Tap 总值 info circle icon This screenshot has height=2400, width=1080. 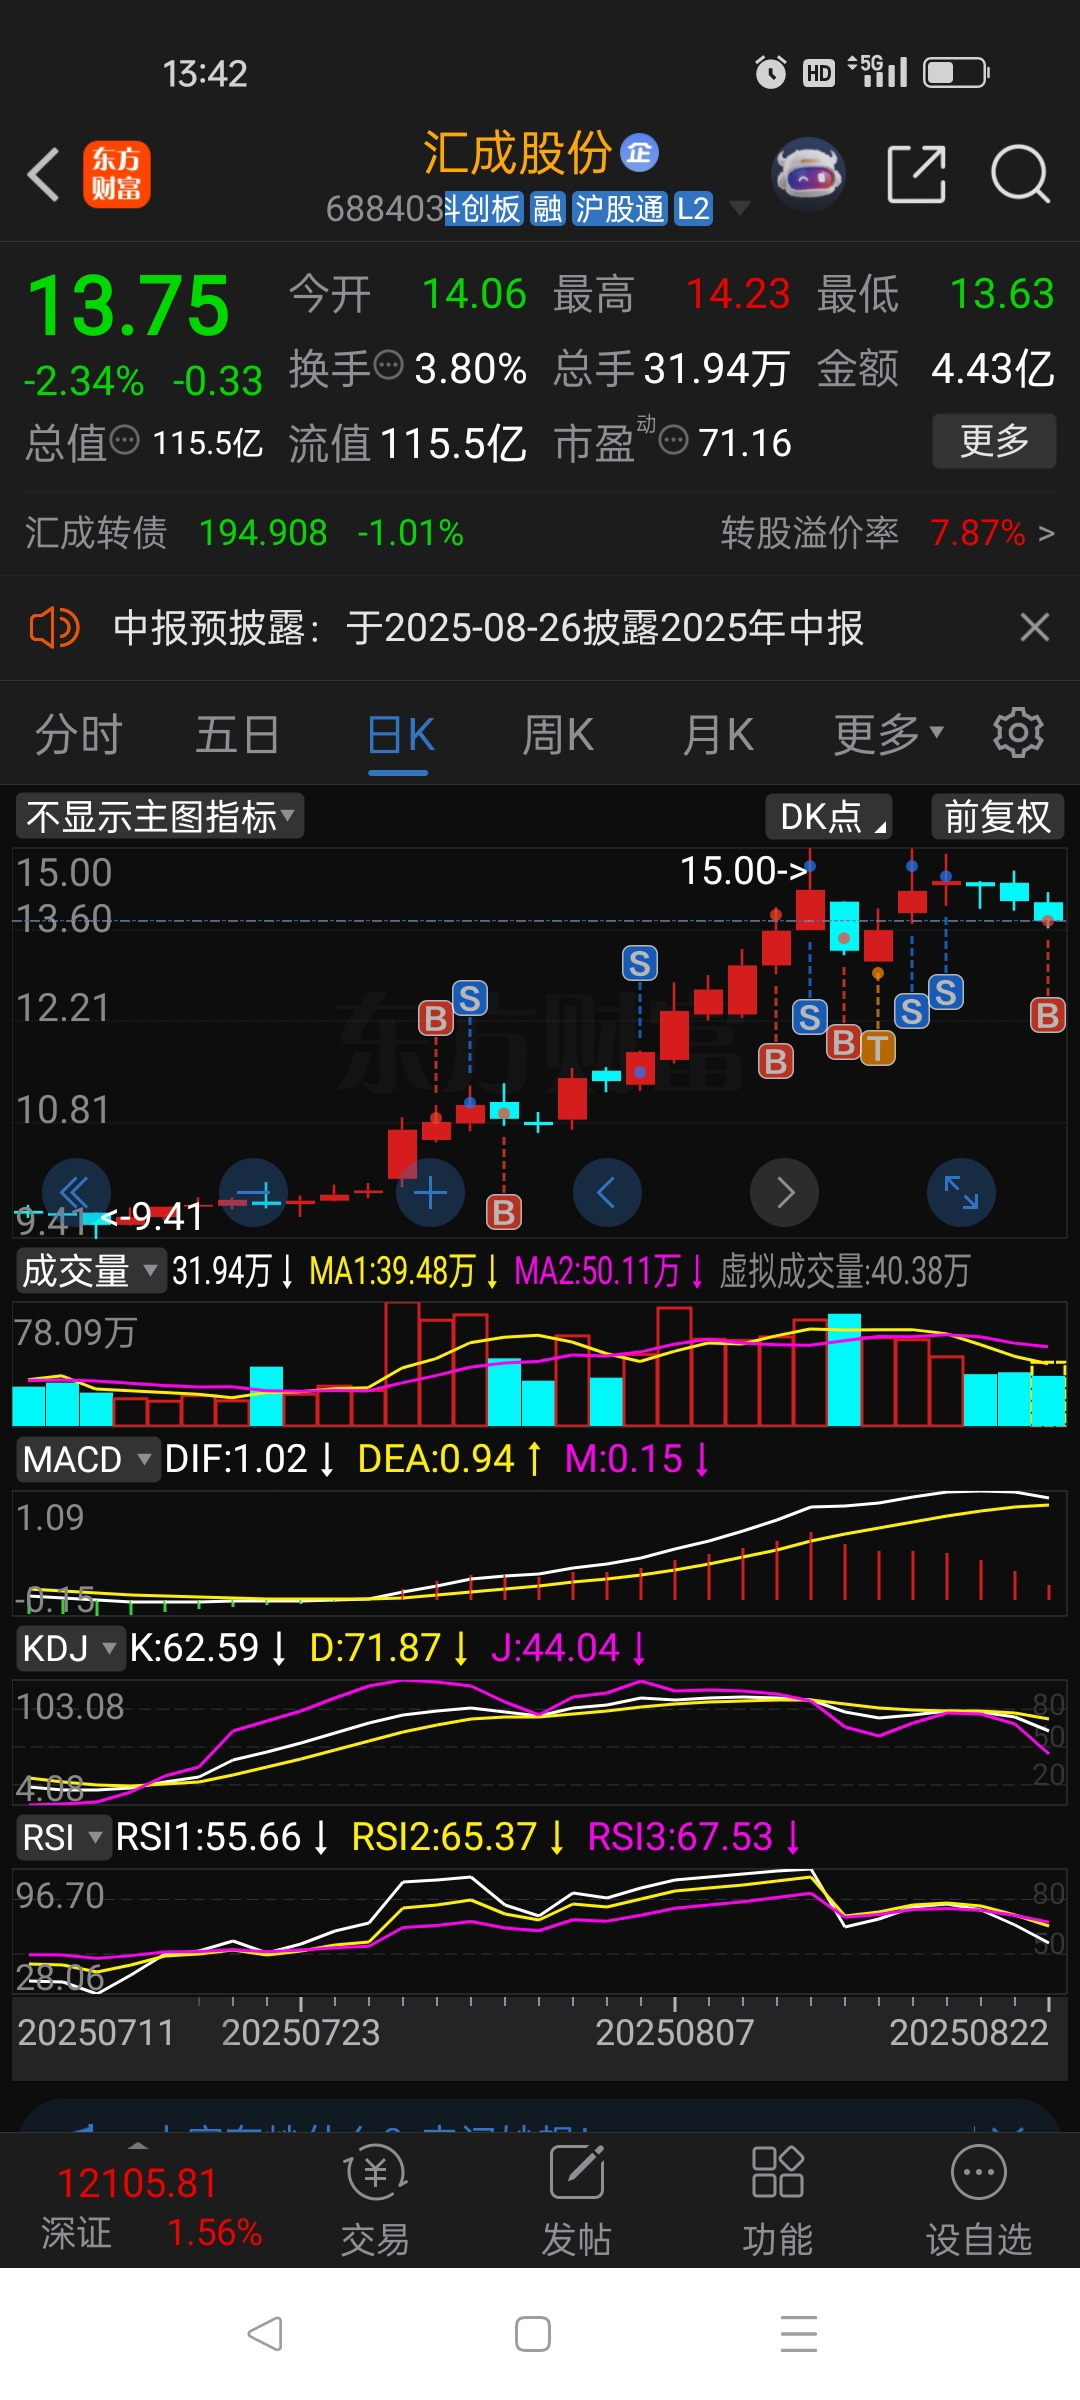(x=124, y=440)
